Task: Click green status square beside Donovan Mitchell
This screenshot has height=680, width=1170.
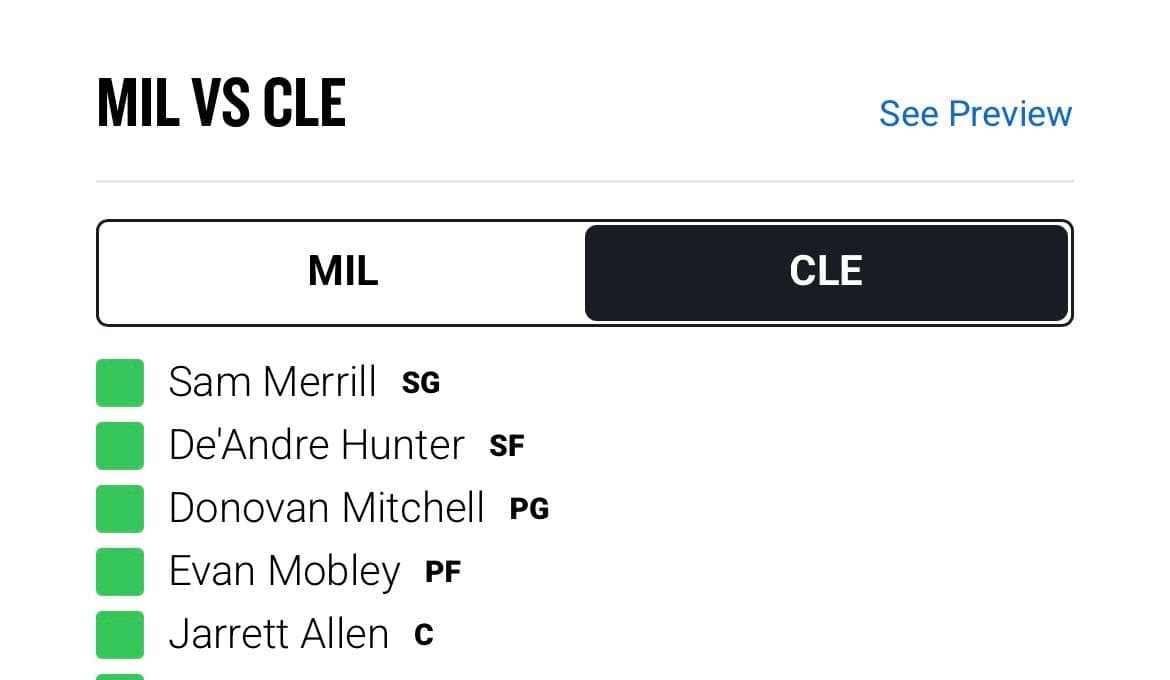Action: click(120, 509)
